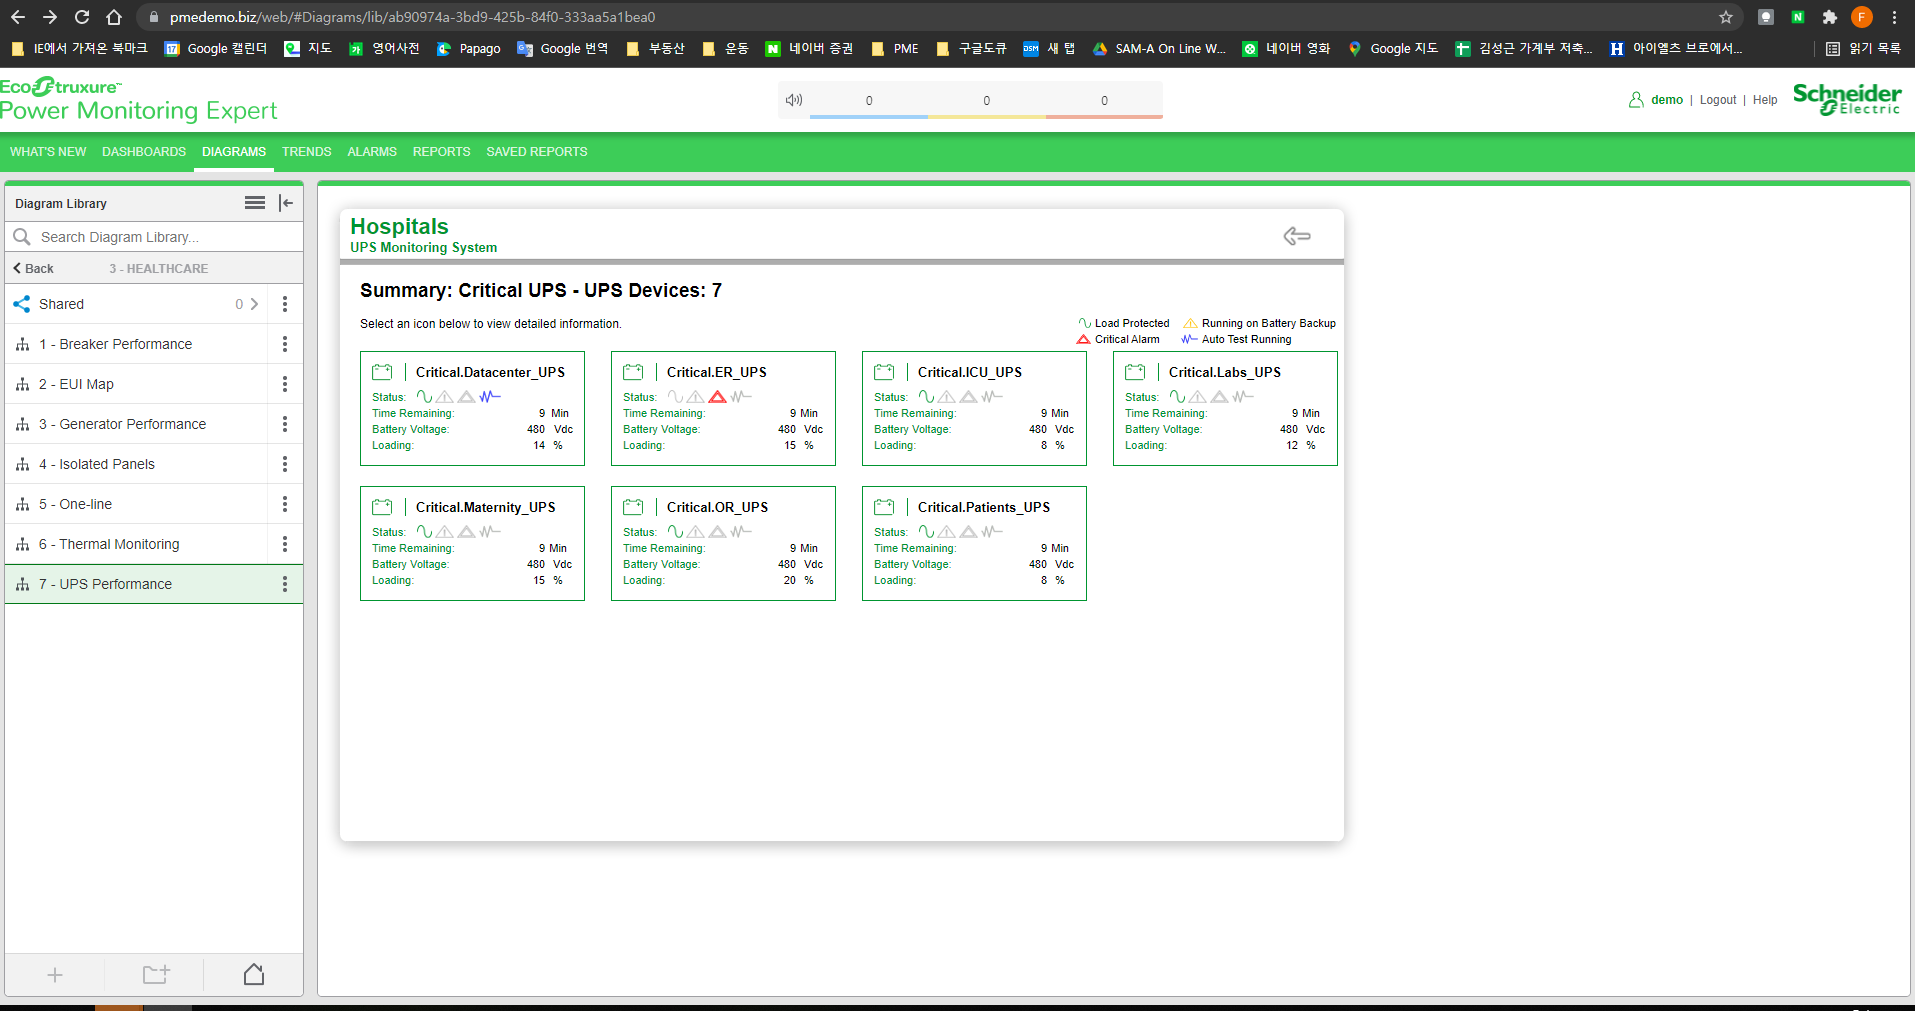
Task: Open SAVED REPORTS tab
Action: (x=537, y=152)
